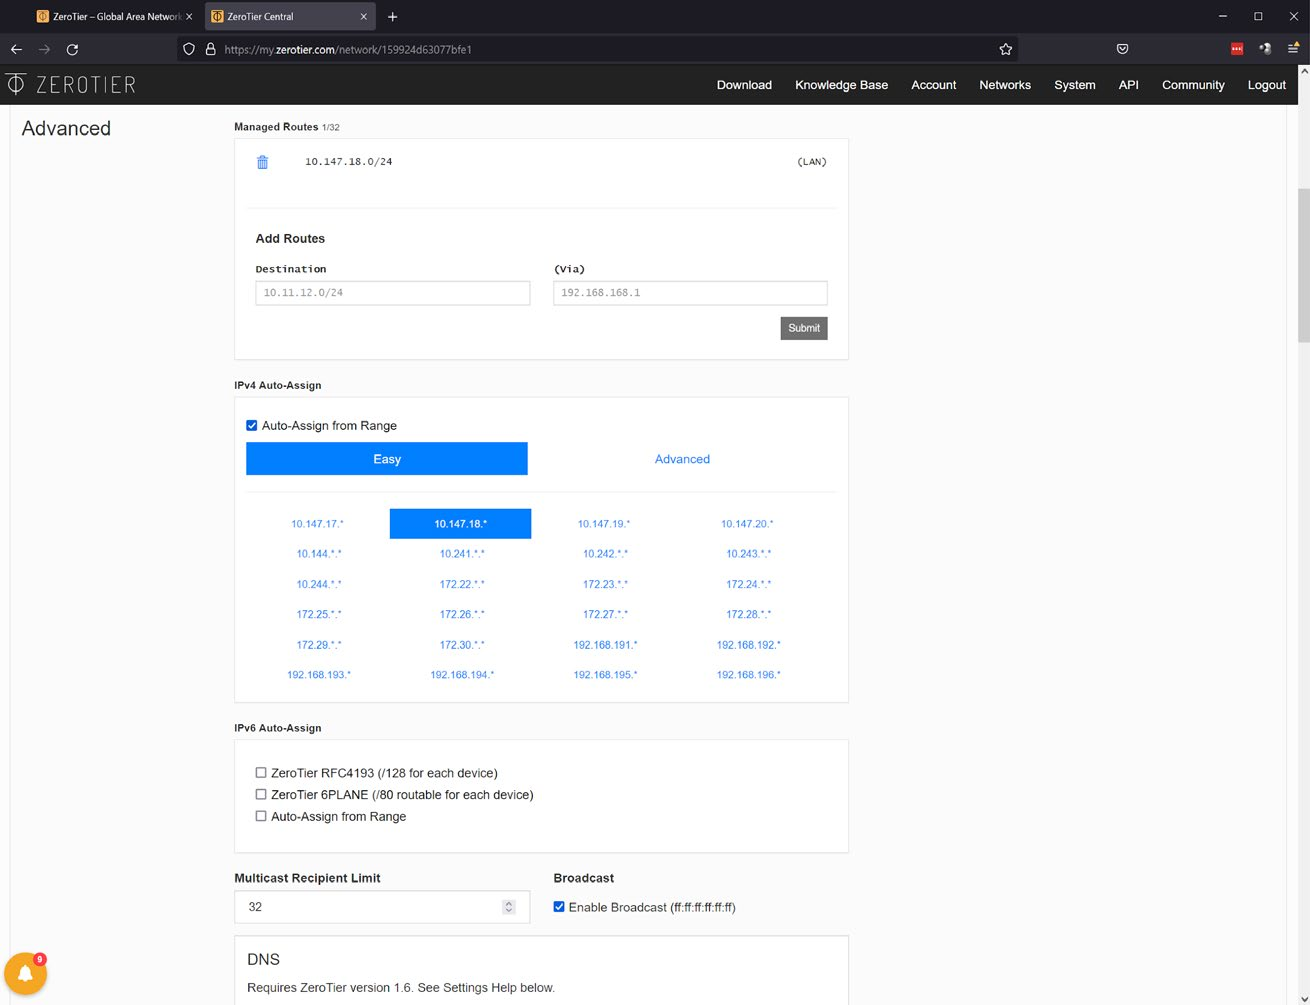The width and height of the screenshot is (1310, 1005).
Task: Select the 172.22.*.* range
Action: (x=462, y=584)
